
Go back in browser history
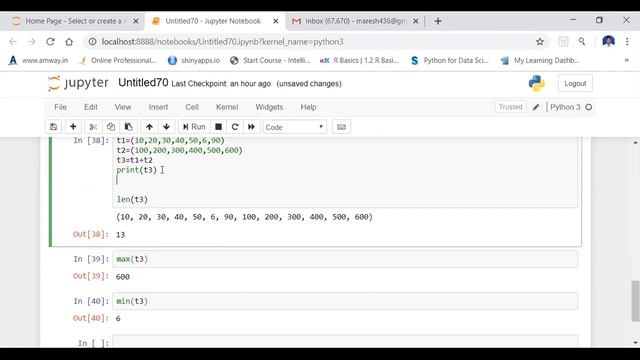coord(13,42)
